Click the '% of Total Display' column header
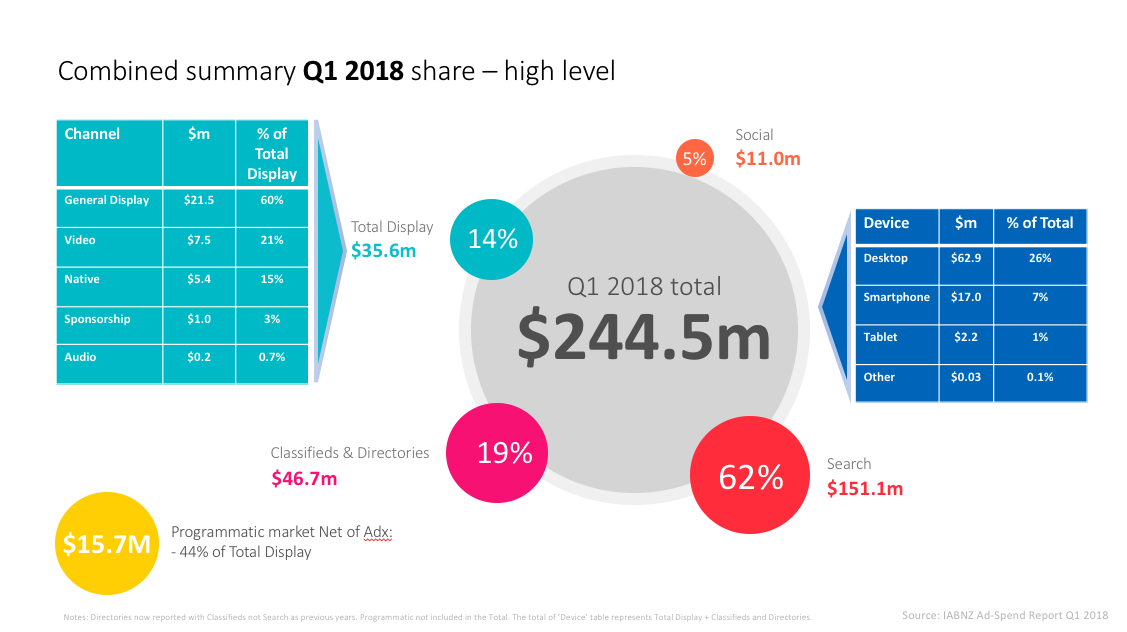This screenshot has width=1127, height=632. click(x=272, y=153)
